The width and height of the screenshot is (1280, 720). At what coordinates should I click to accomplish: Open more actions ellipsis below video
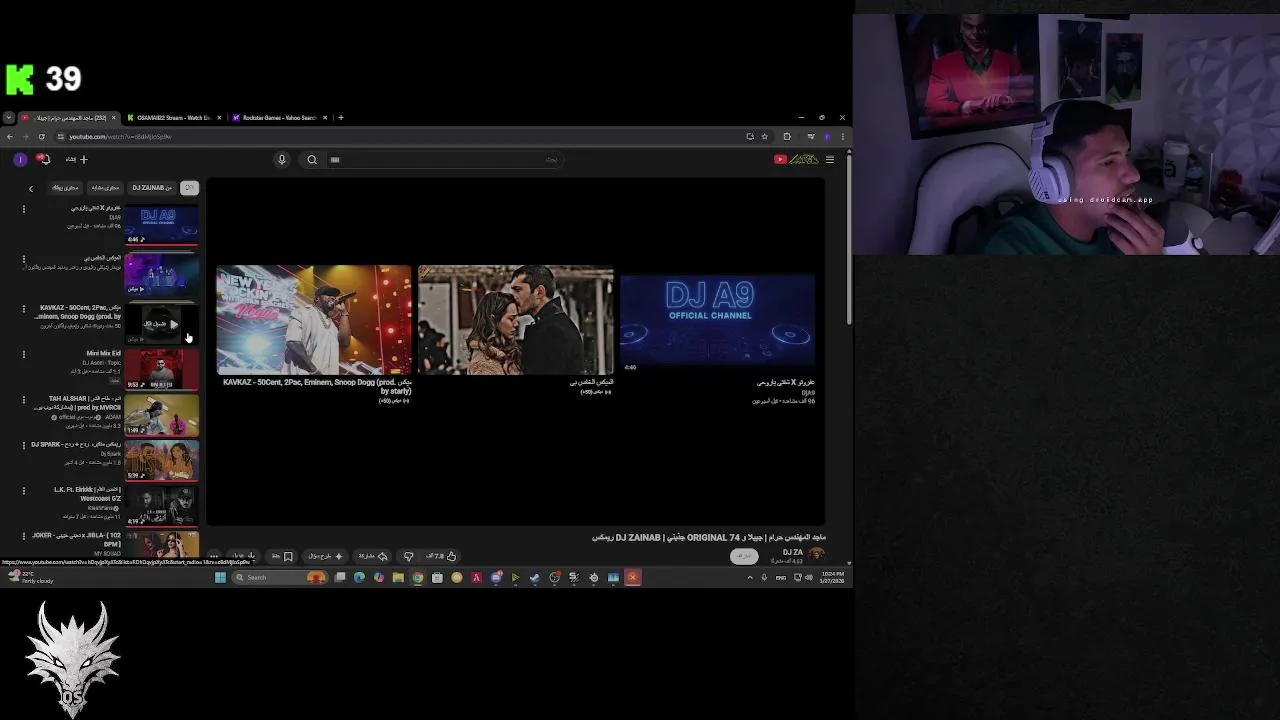213,556
